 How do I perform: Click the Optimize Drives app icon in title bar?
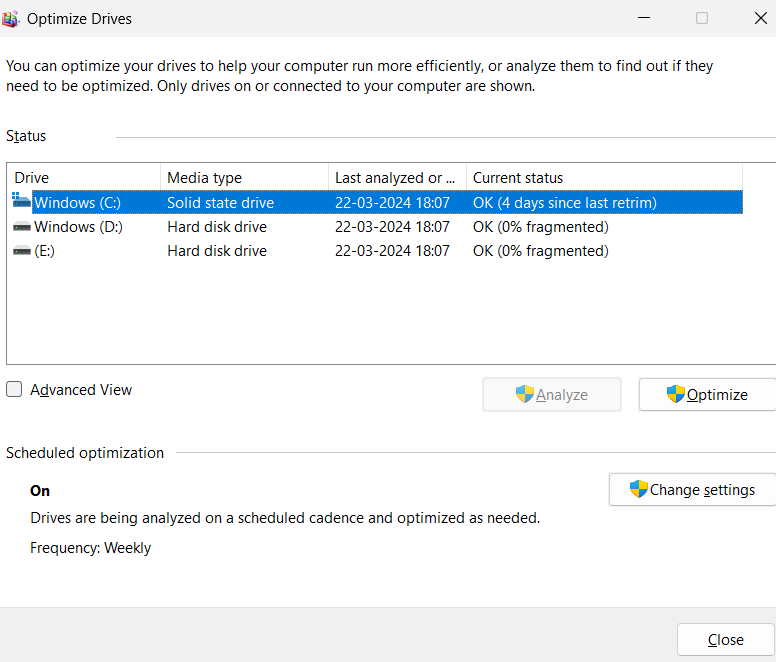click(x=11, y=18)
